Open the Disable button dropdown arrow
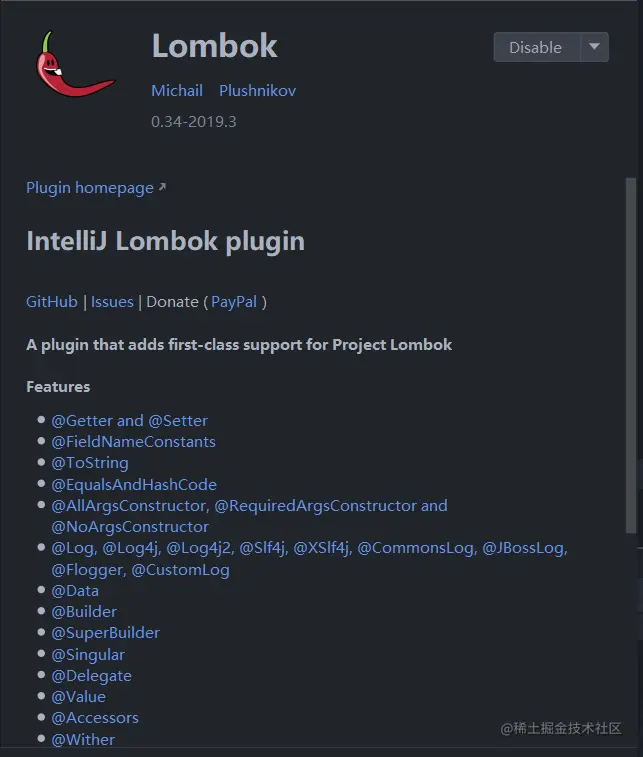This screenshot has width=643, height=757. (x=595, y=47)
